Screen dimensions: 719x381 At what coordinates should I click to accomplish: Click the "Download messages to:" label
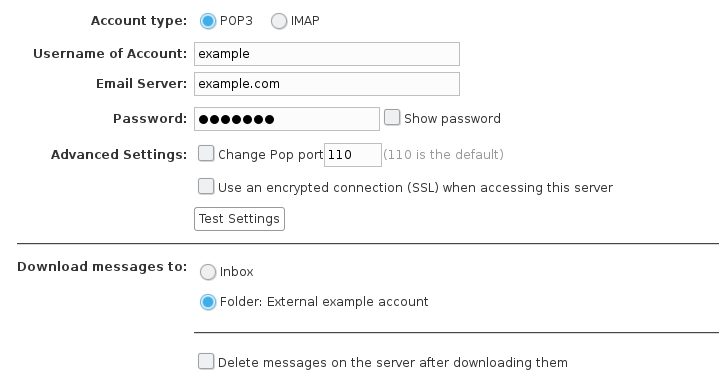[x=102, y=266]
